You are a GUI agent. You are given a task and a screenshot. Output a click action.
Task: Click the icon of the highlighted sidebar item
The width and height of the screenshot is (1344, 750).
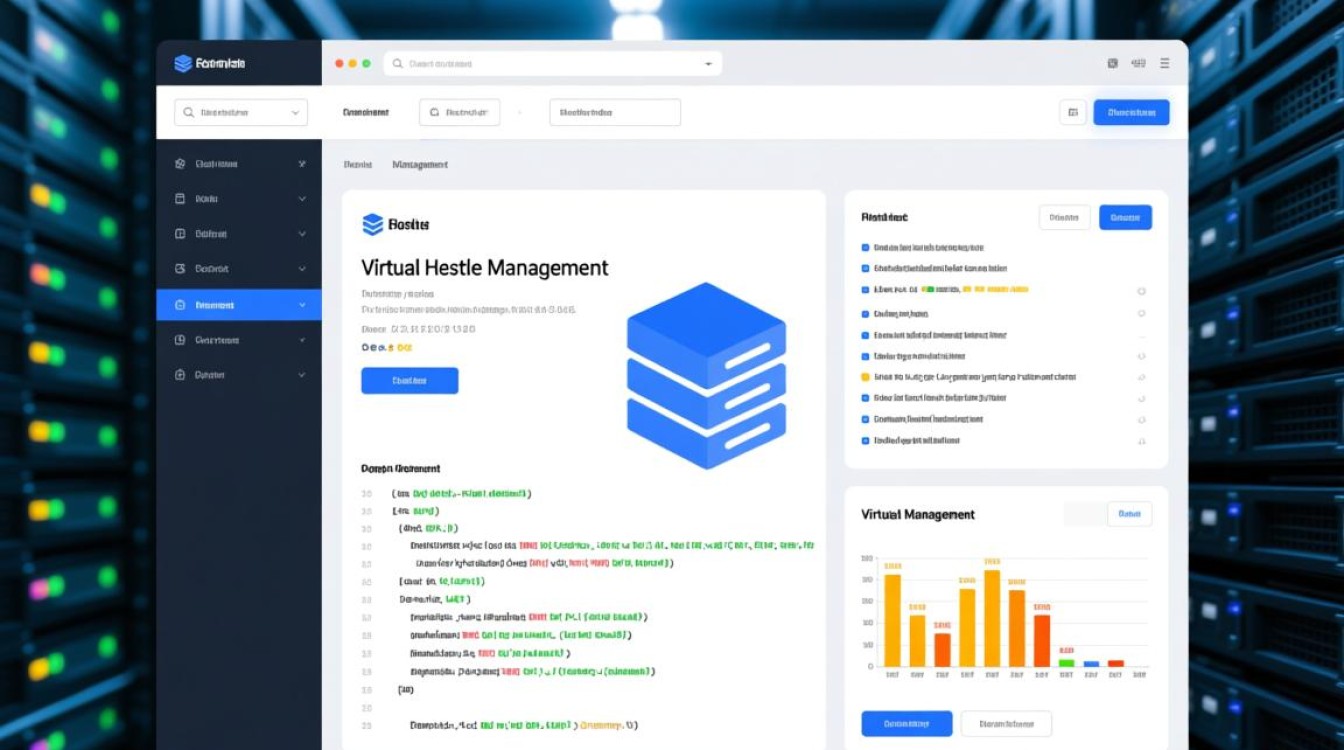[180, 305]
